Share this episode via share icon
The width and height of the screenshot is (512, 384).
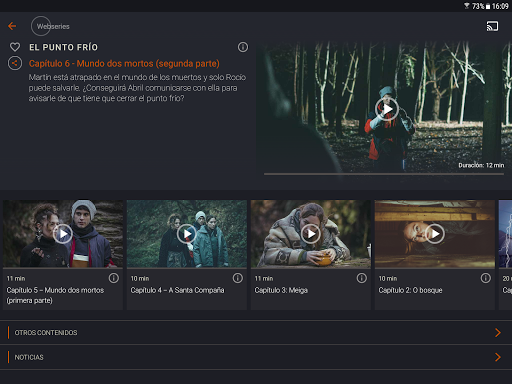tap(15, 63)
